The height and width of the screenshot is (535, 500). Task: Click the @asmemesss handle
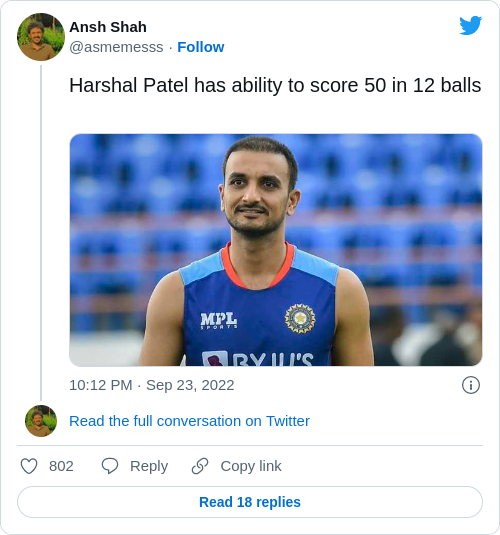tap(116, 47)
